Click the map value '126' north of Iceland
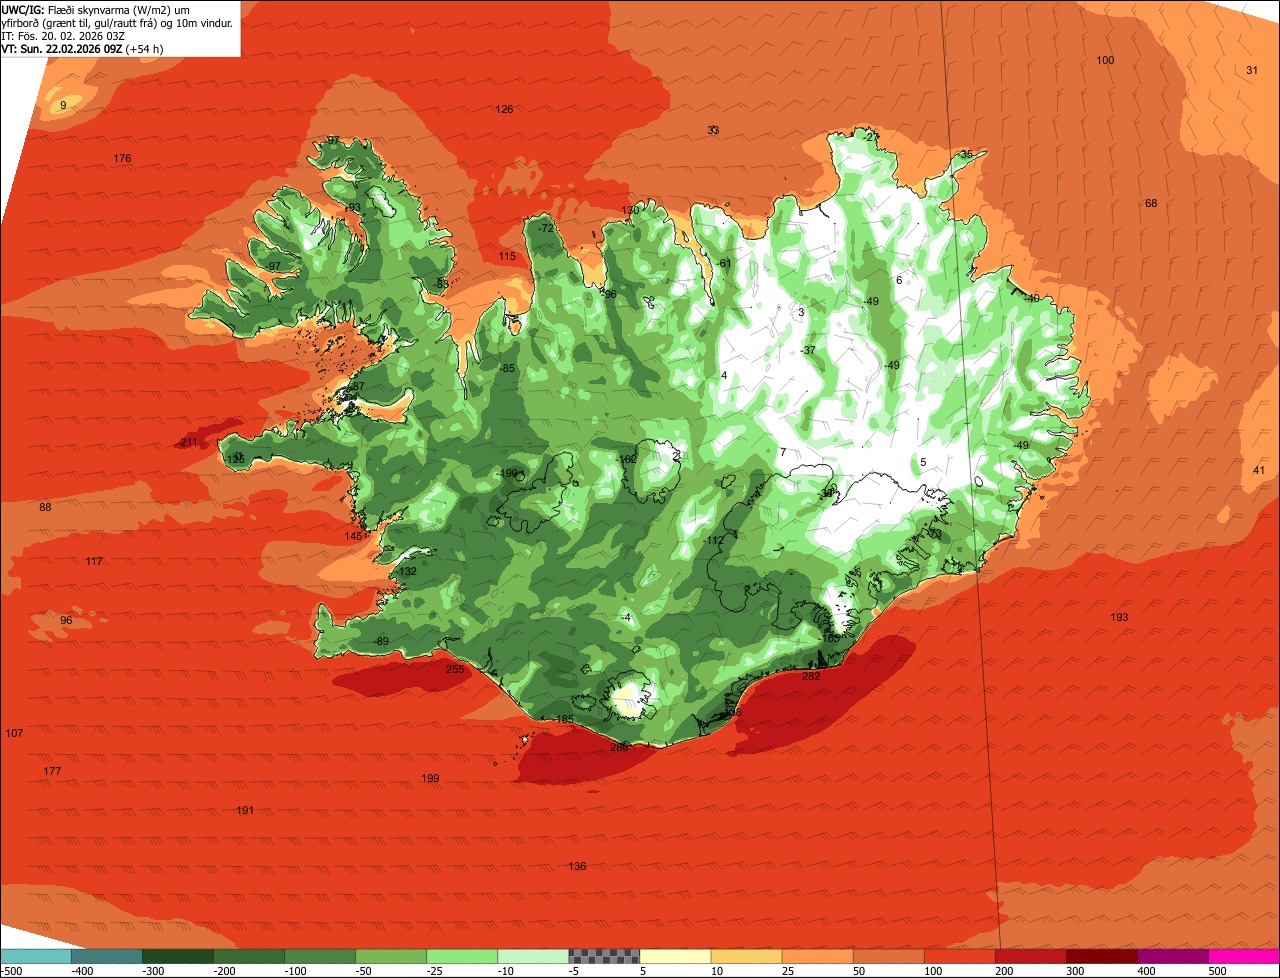This screenshot has height=978, width=1280. (x=504, y=109)
